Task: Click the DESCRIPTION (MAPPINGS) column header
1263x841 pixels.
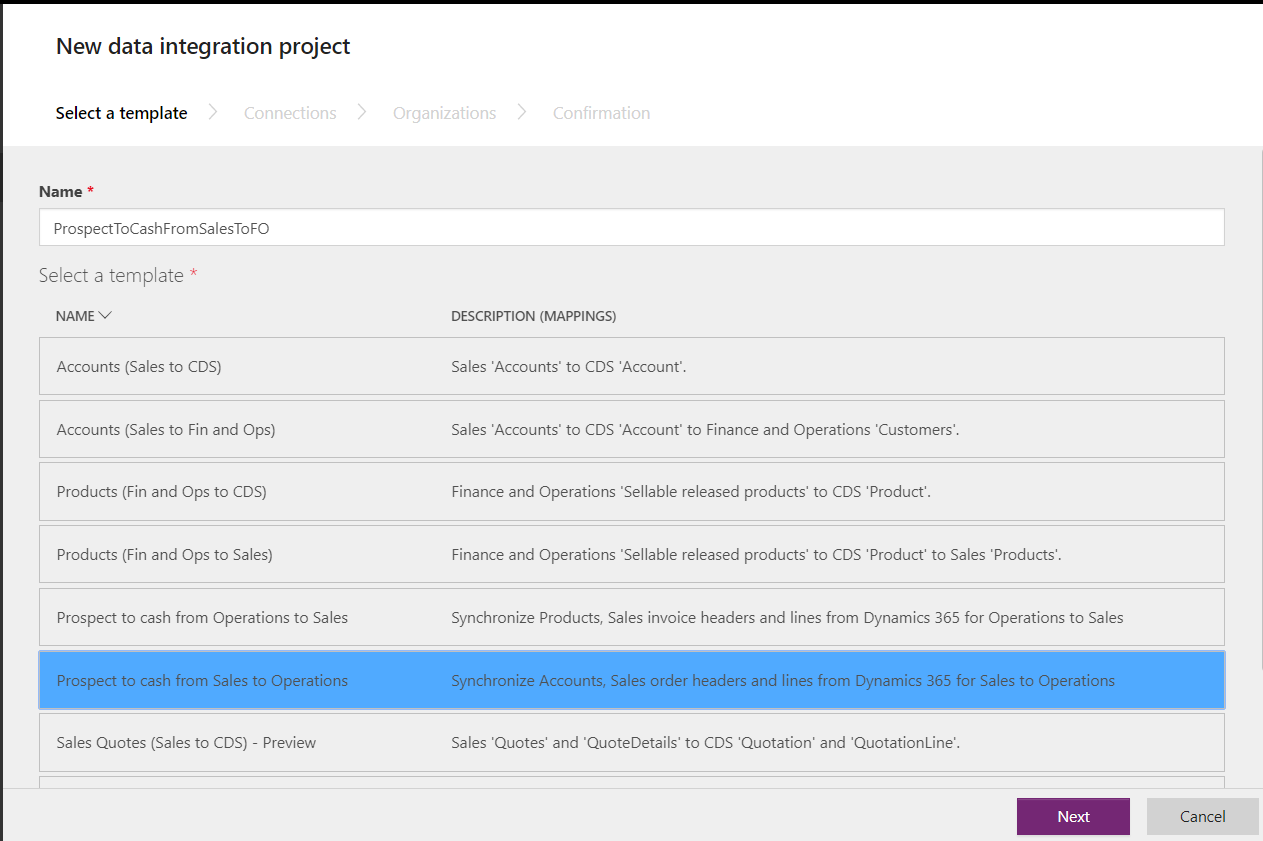Action: (x=533, y=316)
